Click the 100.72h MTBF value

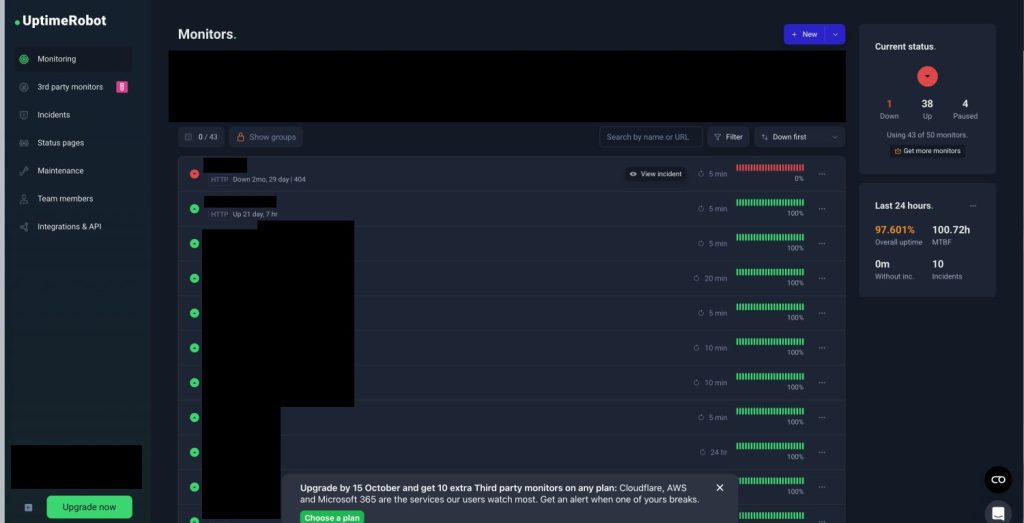pos(951,230)
